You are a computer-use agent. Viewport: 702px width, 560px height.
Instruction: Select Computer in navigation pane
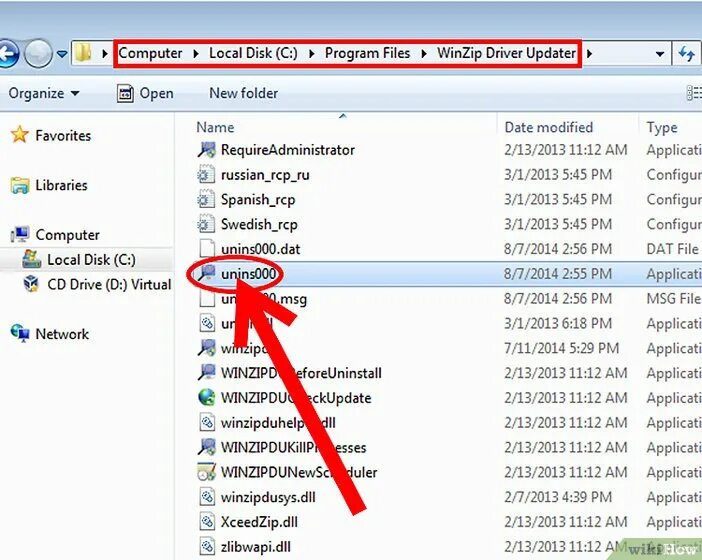(x=68, y=235)
